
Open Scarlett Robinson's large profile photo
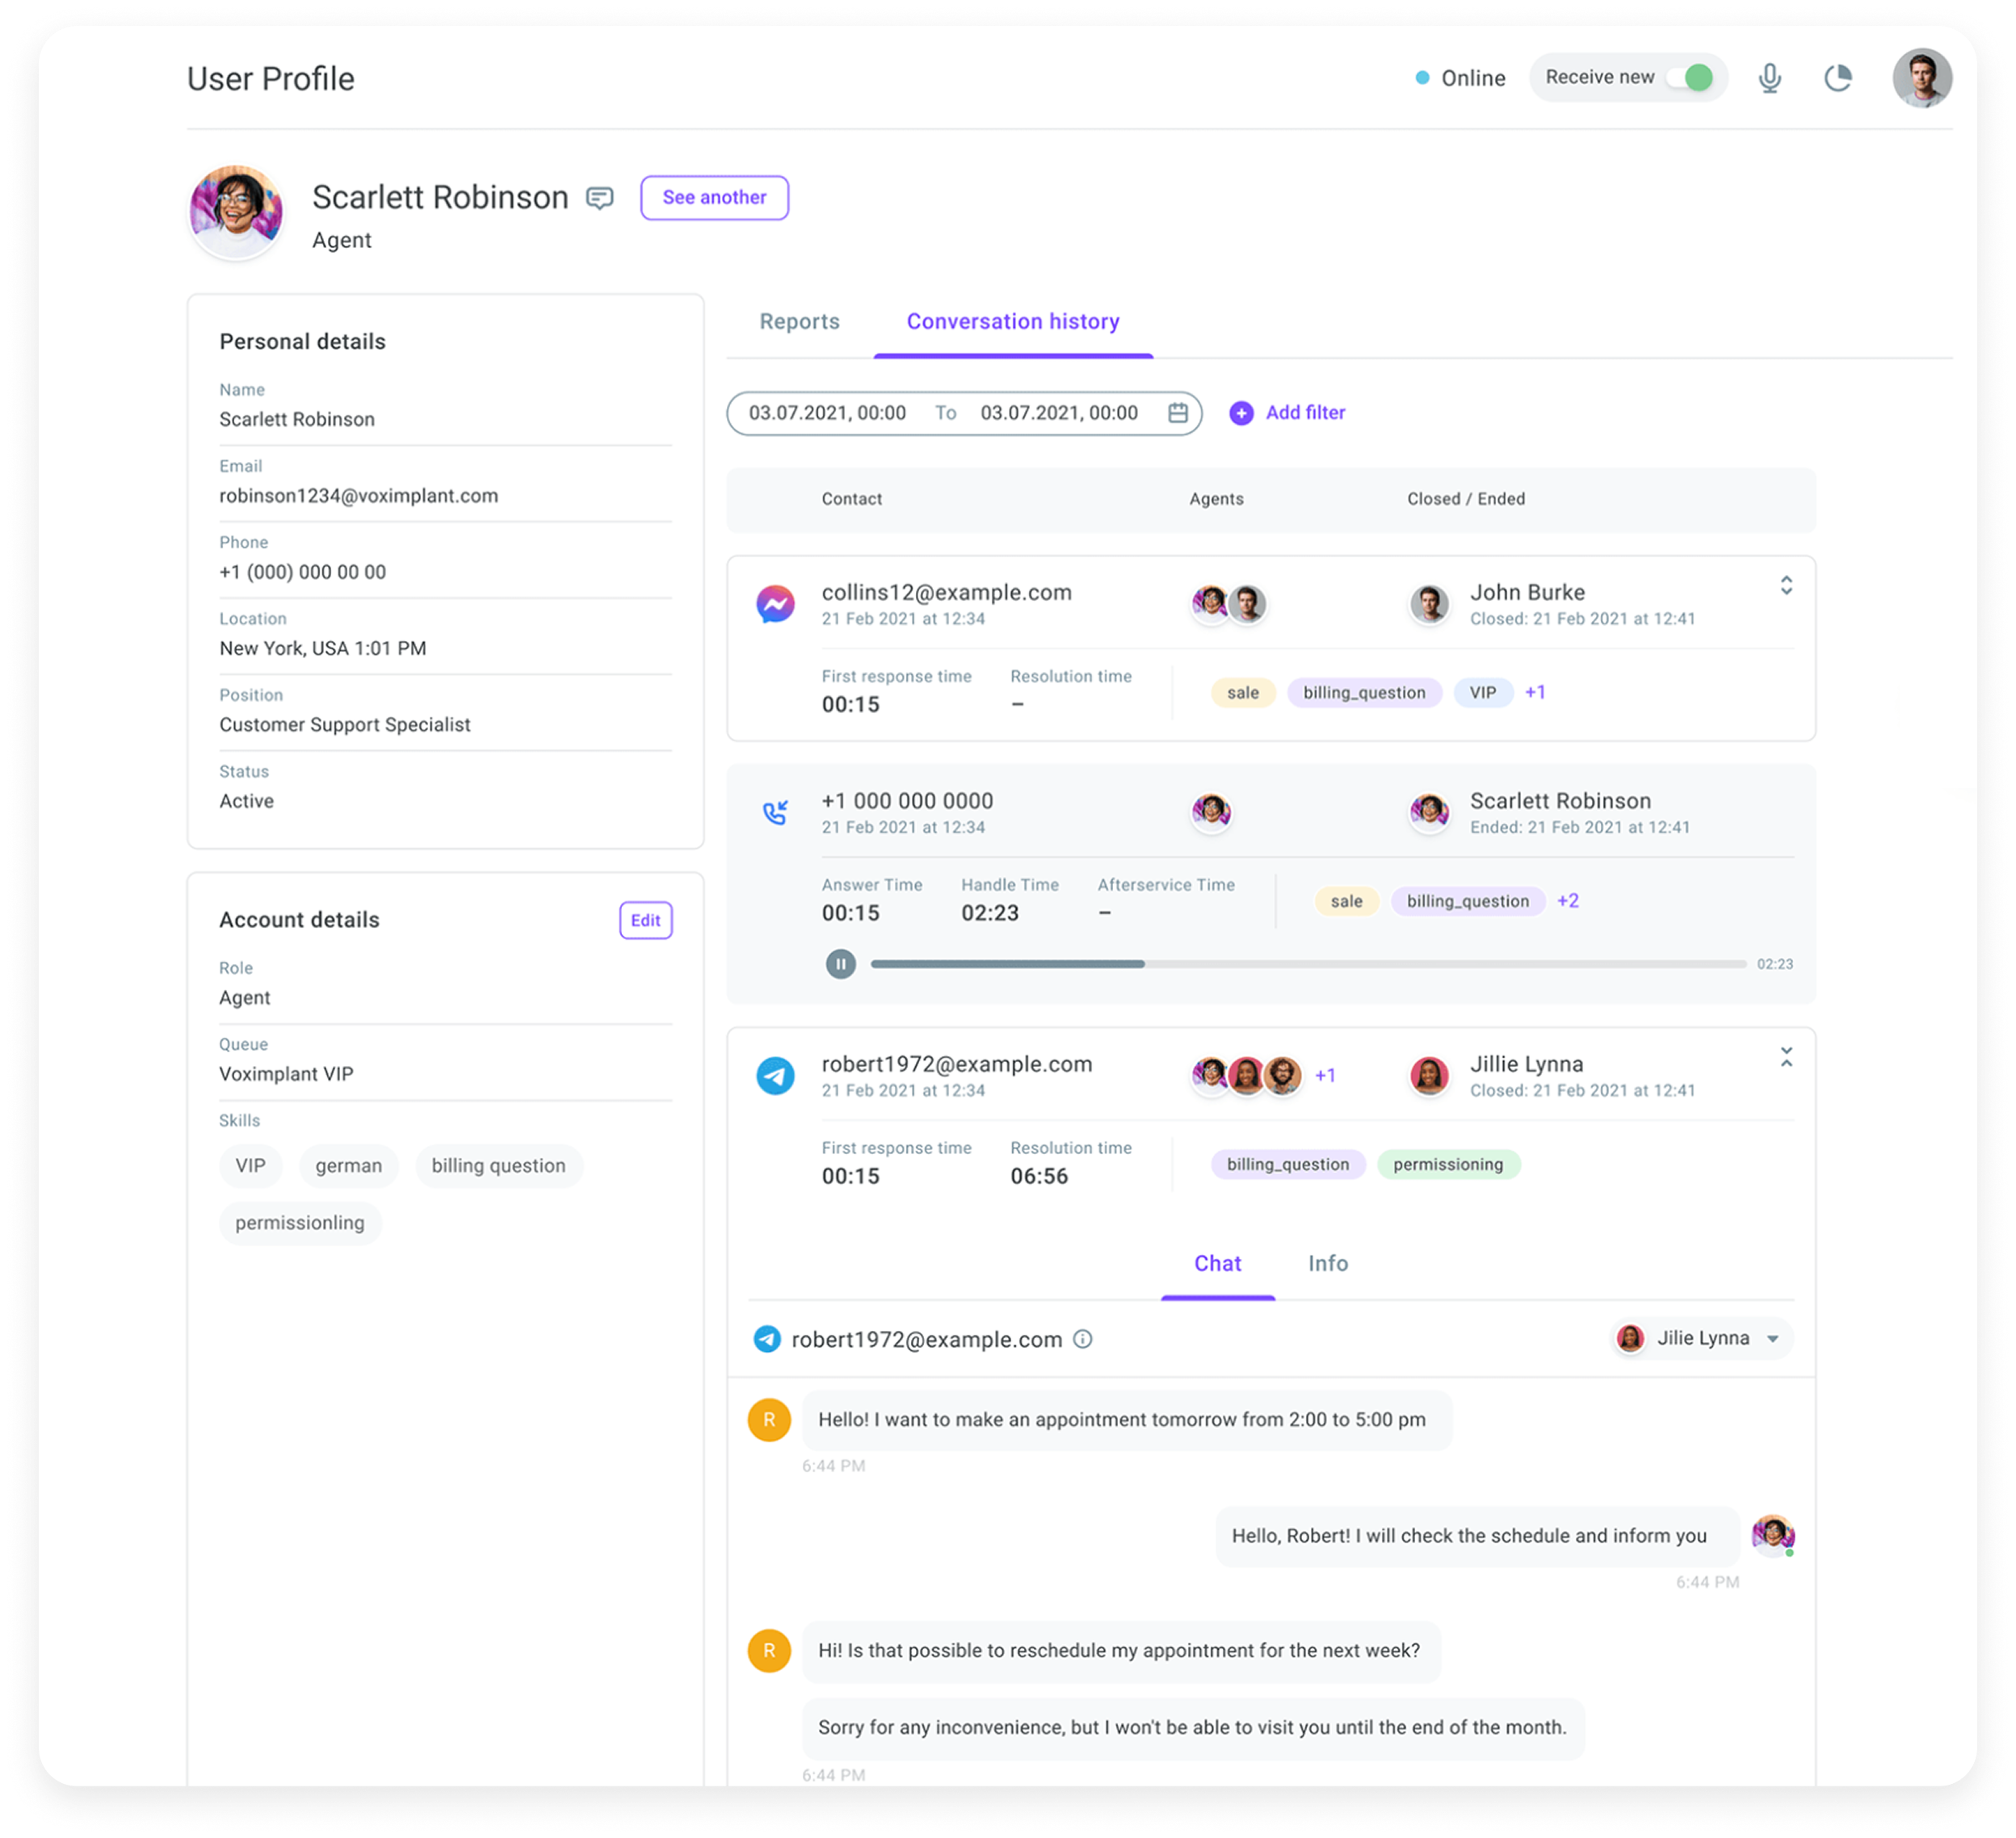tap(236, 212)
